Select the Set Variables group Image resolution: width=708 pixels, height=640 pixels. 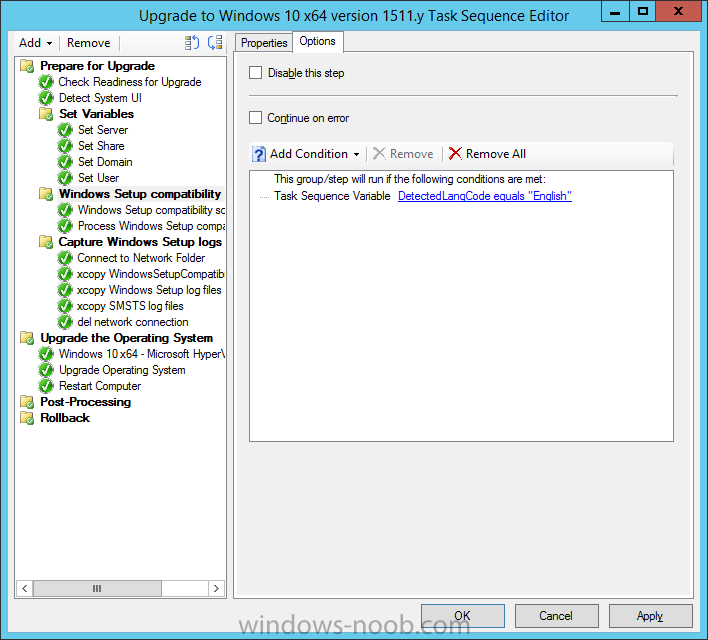[96, 114]
